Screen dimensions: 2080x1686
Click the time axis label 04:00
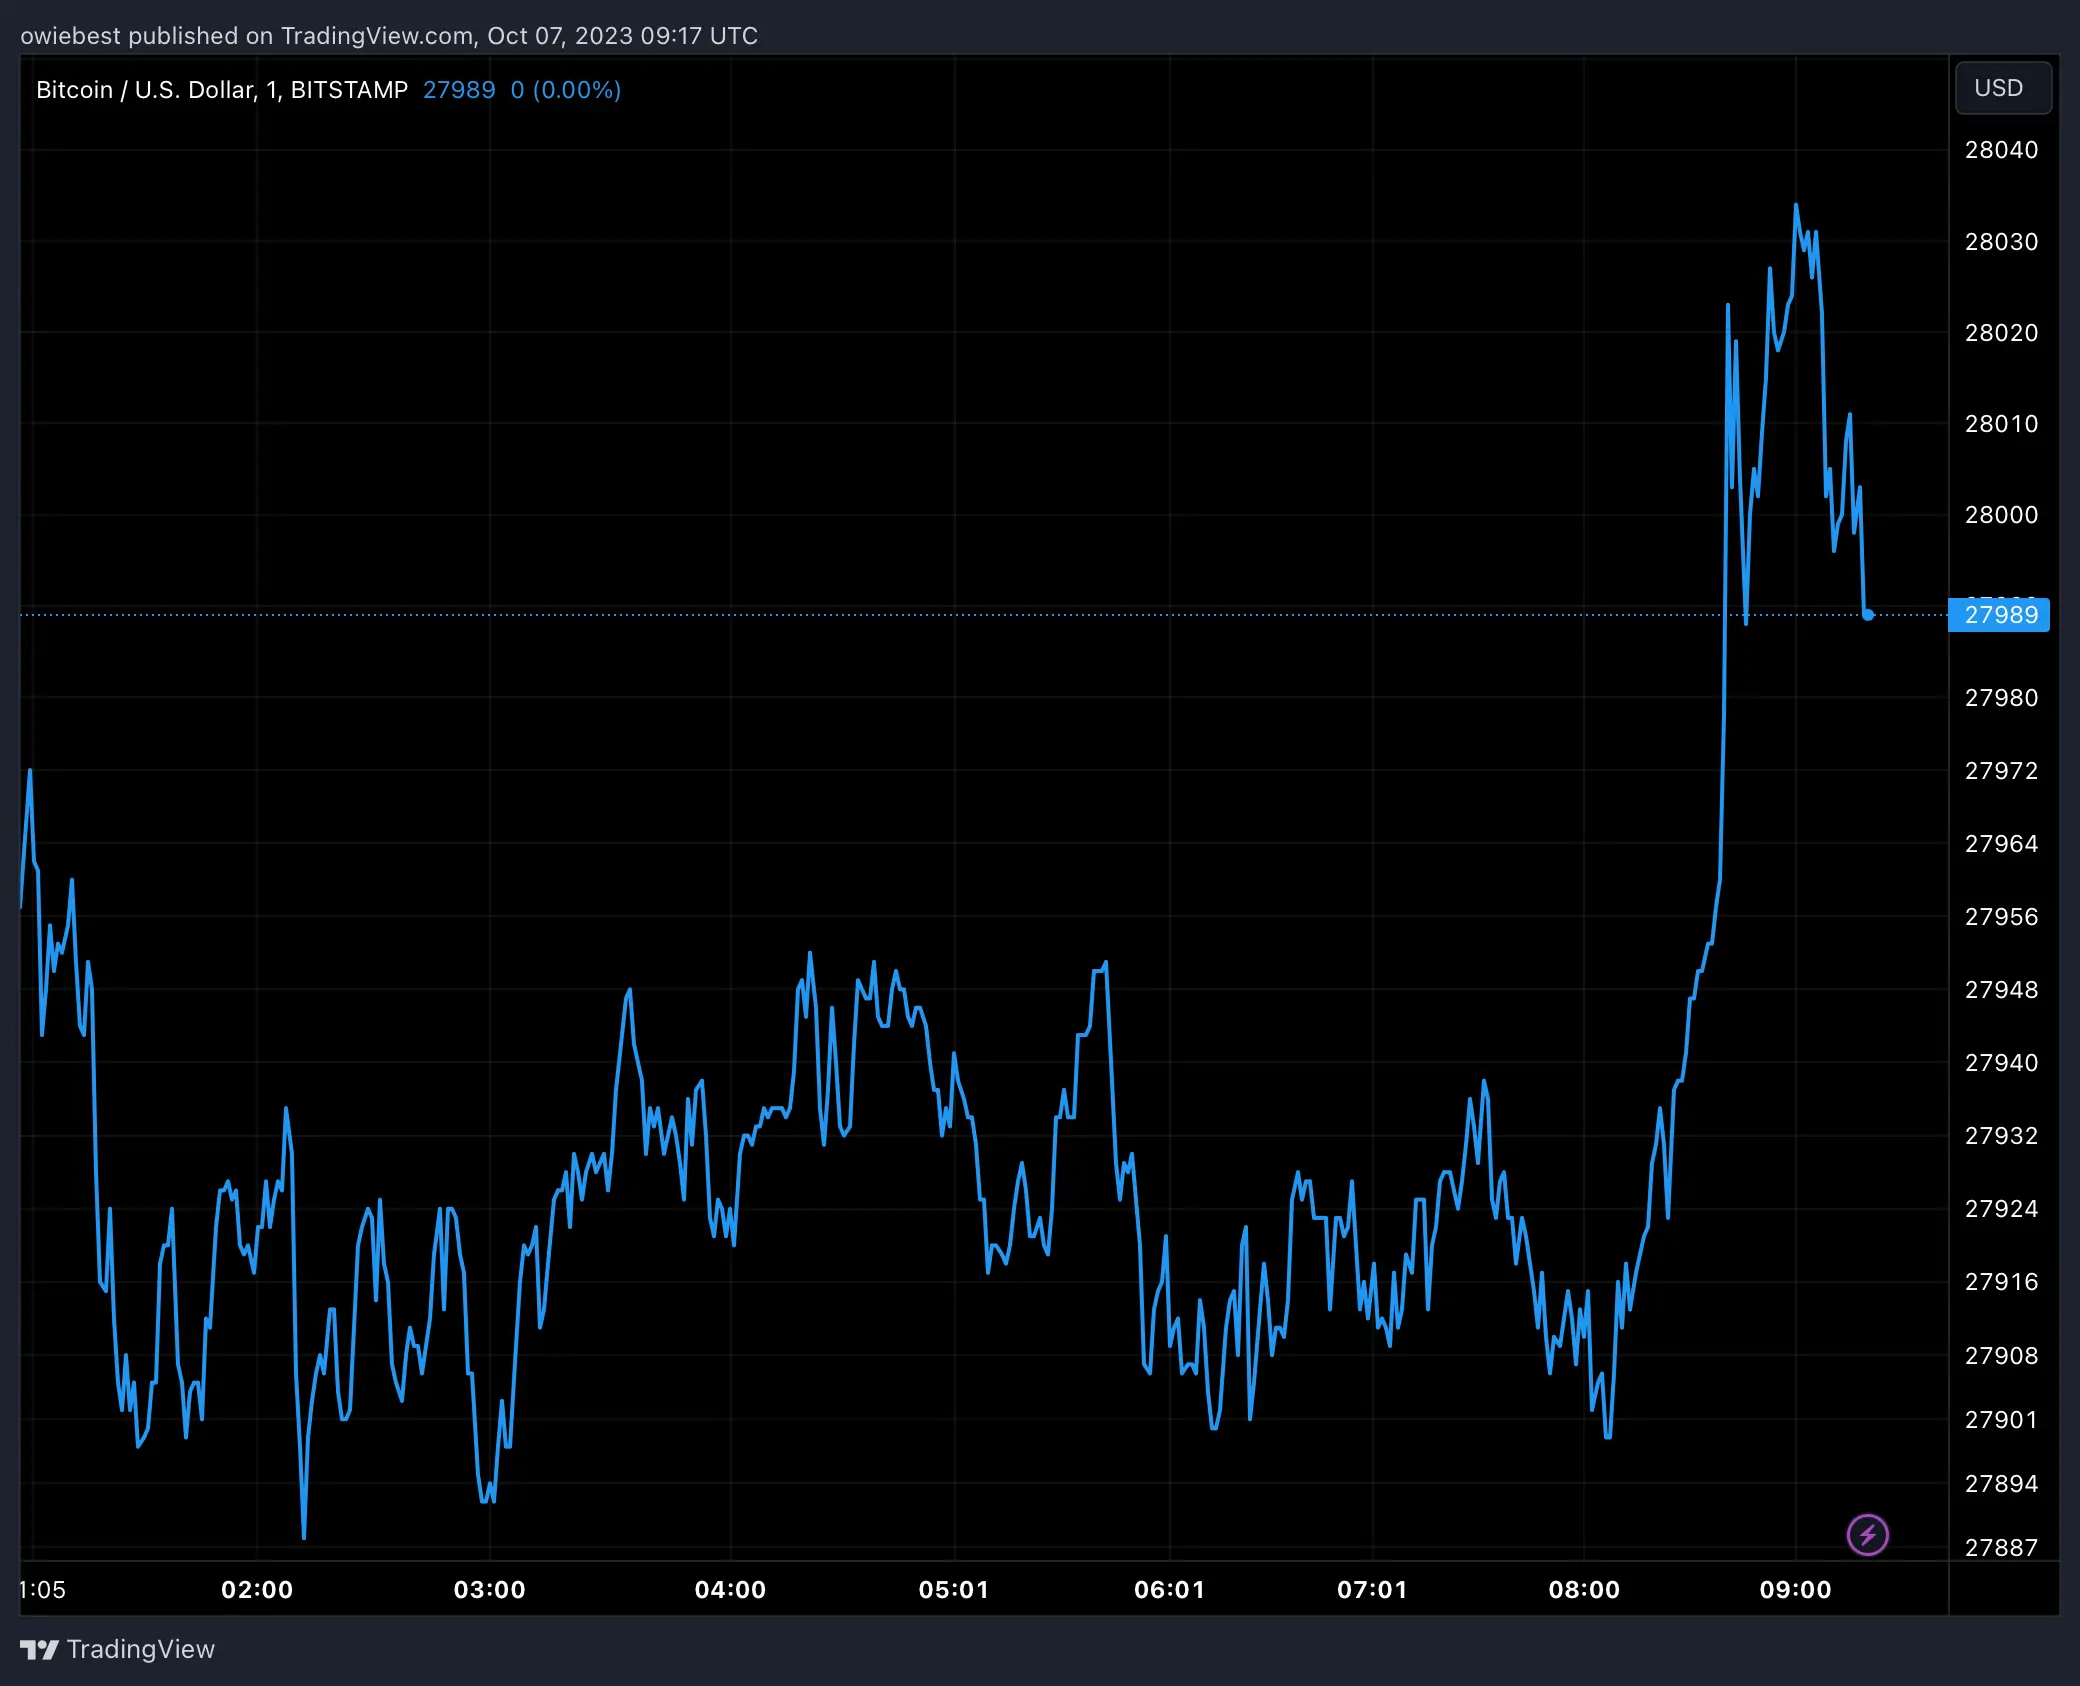point(731,1590)
